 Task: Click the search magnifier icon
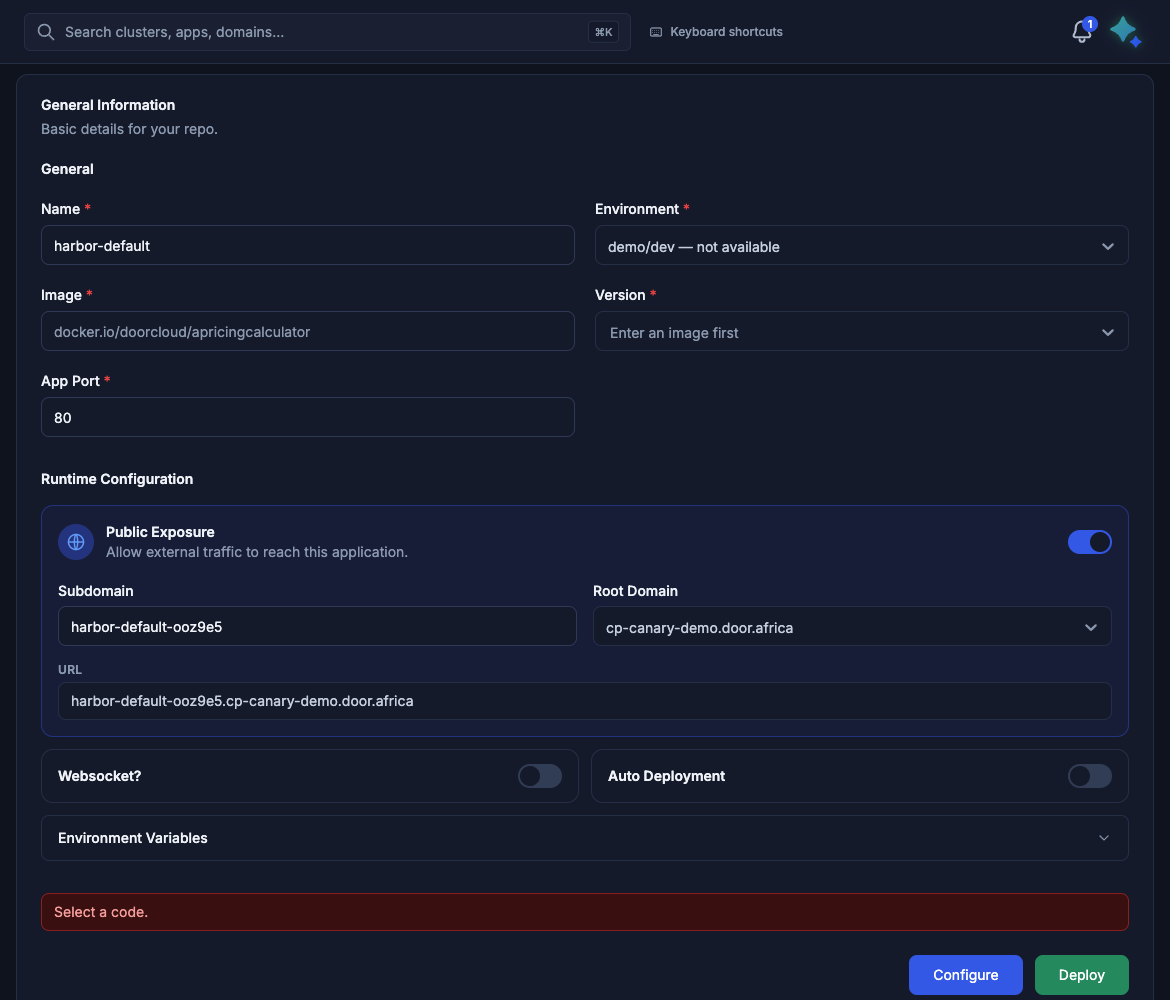tap(46, 32)
